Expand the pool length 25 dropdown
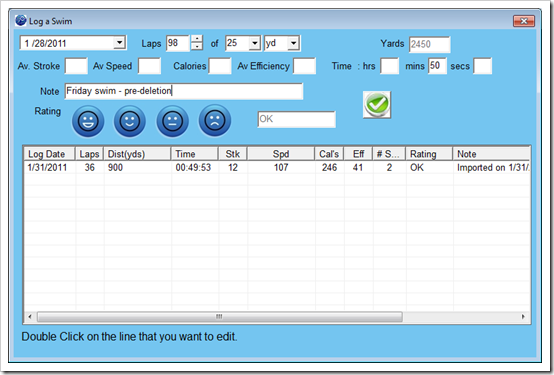554x375 pixels. point(254,43)
